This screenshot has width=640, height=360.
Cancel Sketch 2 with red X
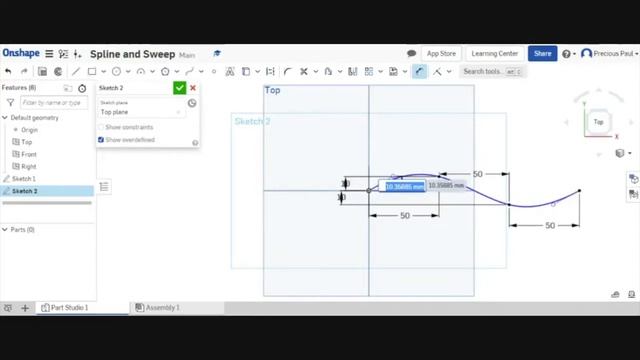(193, 88)
